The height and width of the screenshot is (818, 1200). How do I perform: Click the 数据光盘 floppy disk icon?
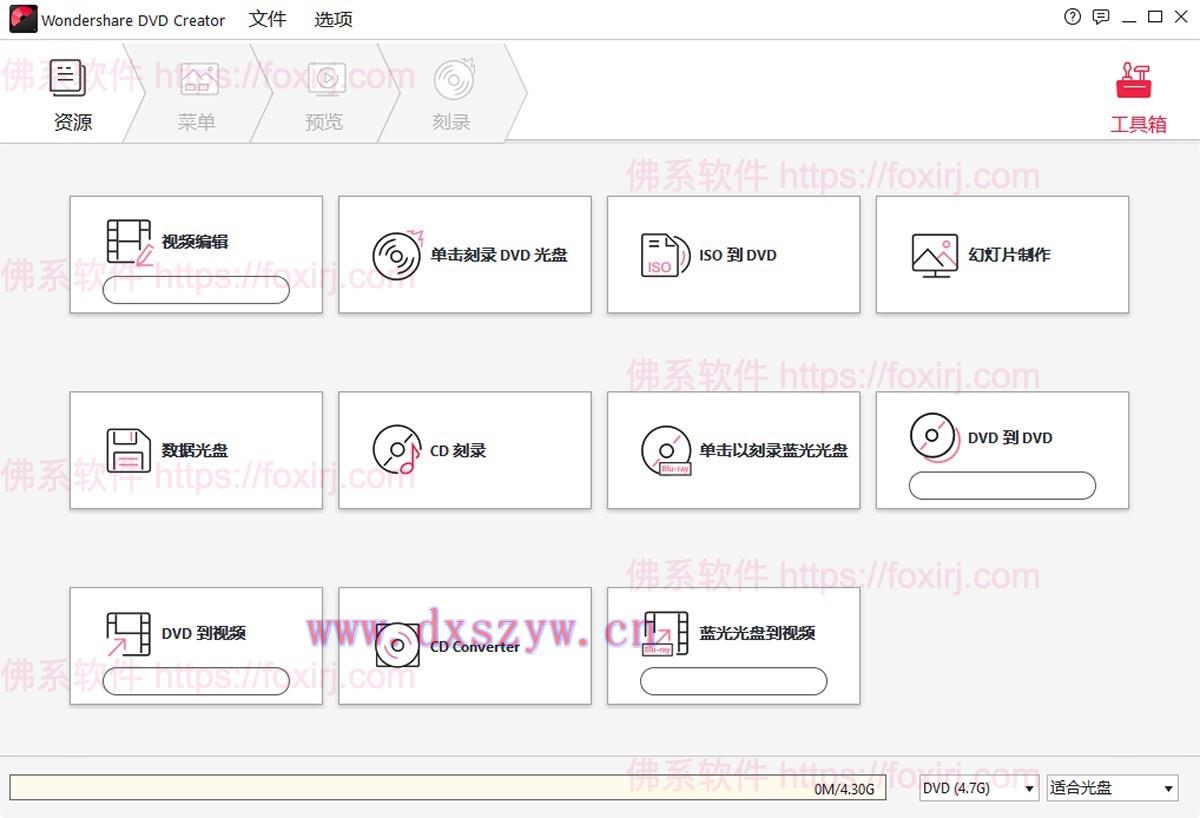pyautogui.click(x=128, y=450)
